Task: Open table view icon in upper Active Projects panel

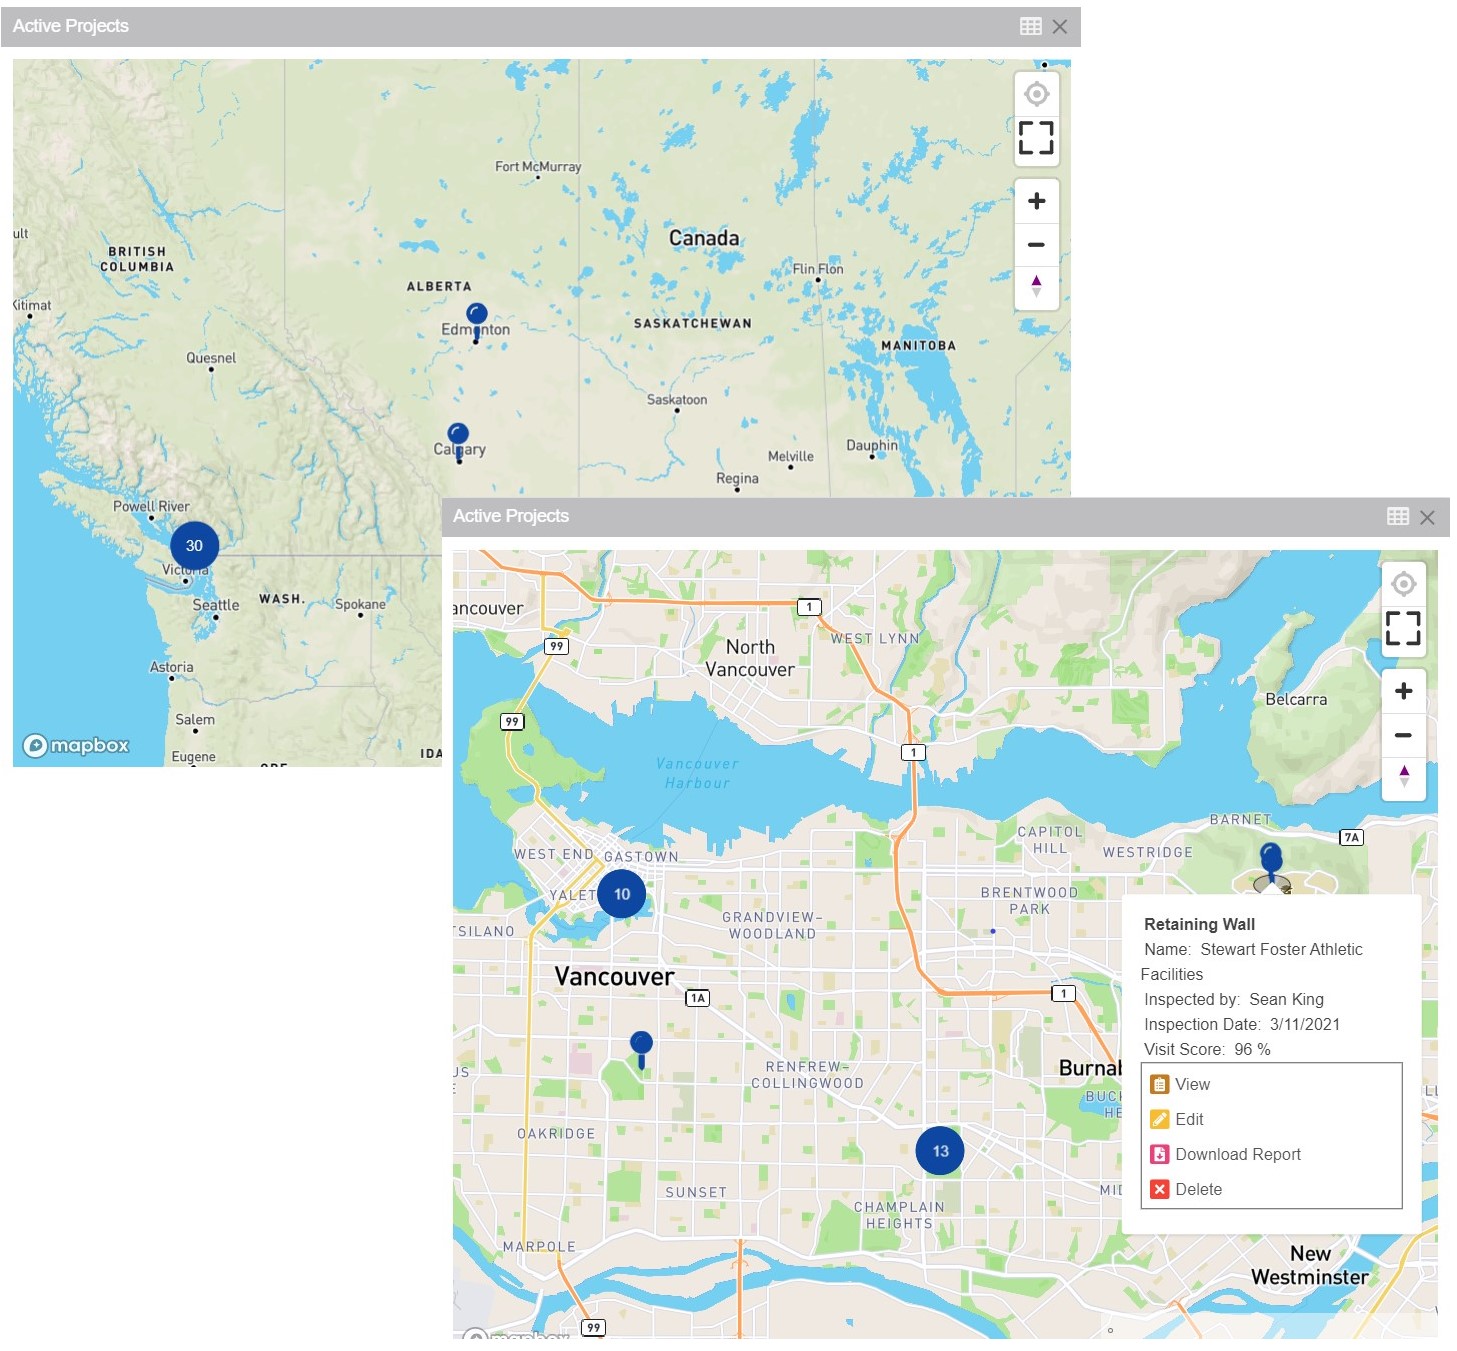Action: point(1030,26)
